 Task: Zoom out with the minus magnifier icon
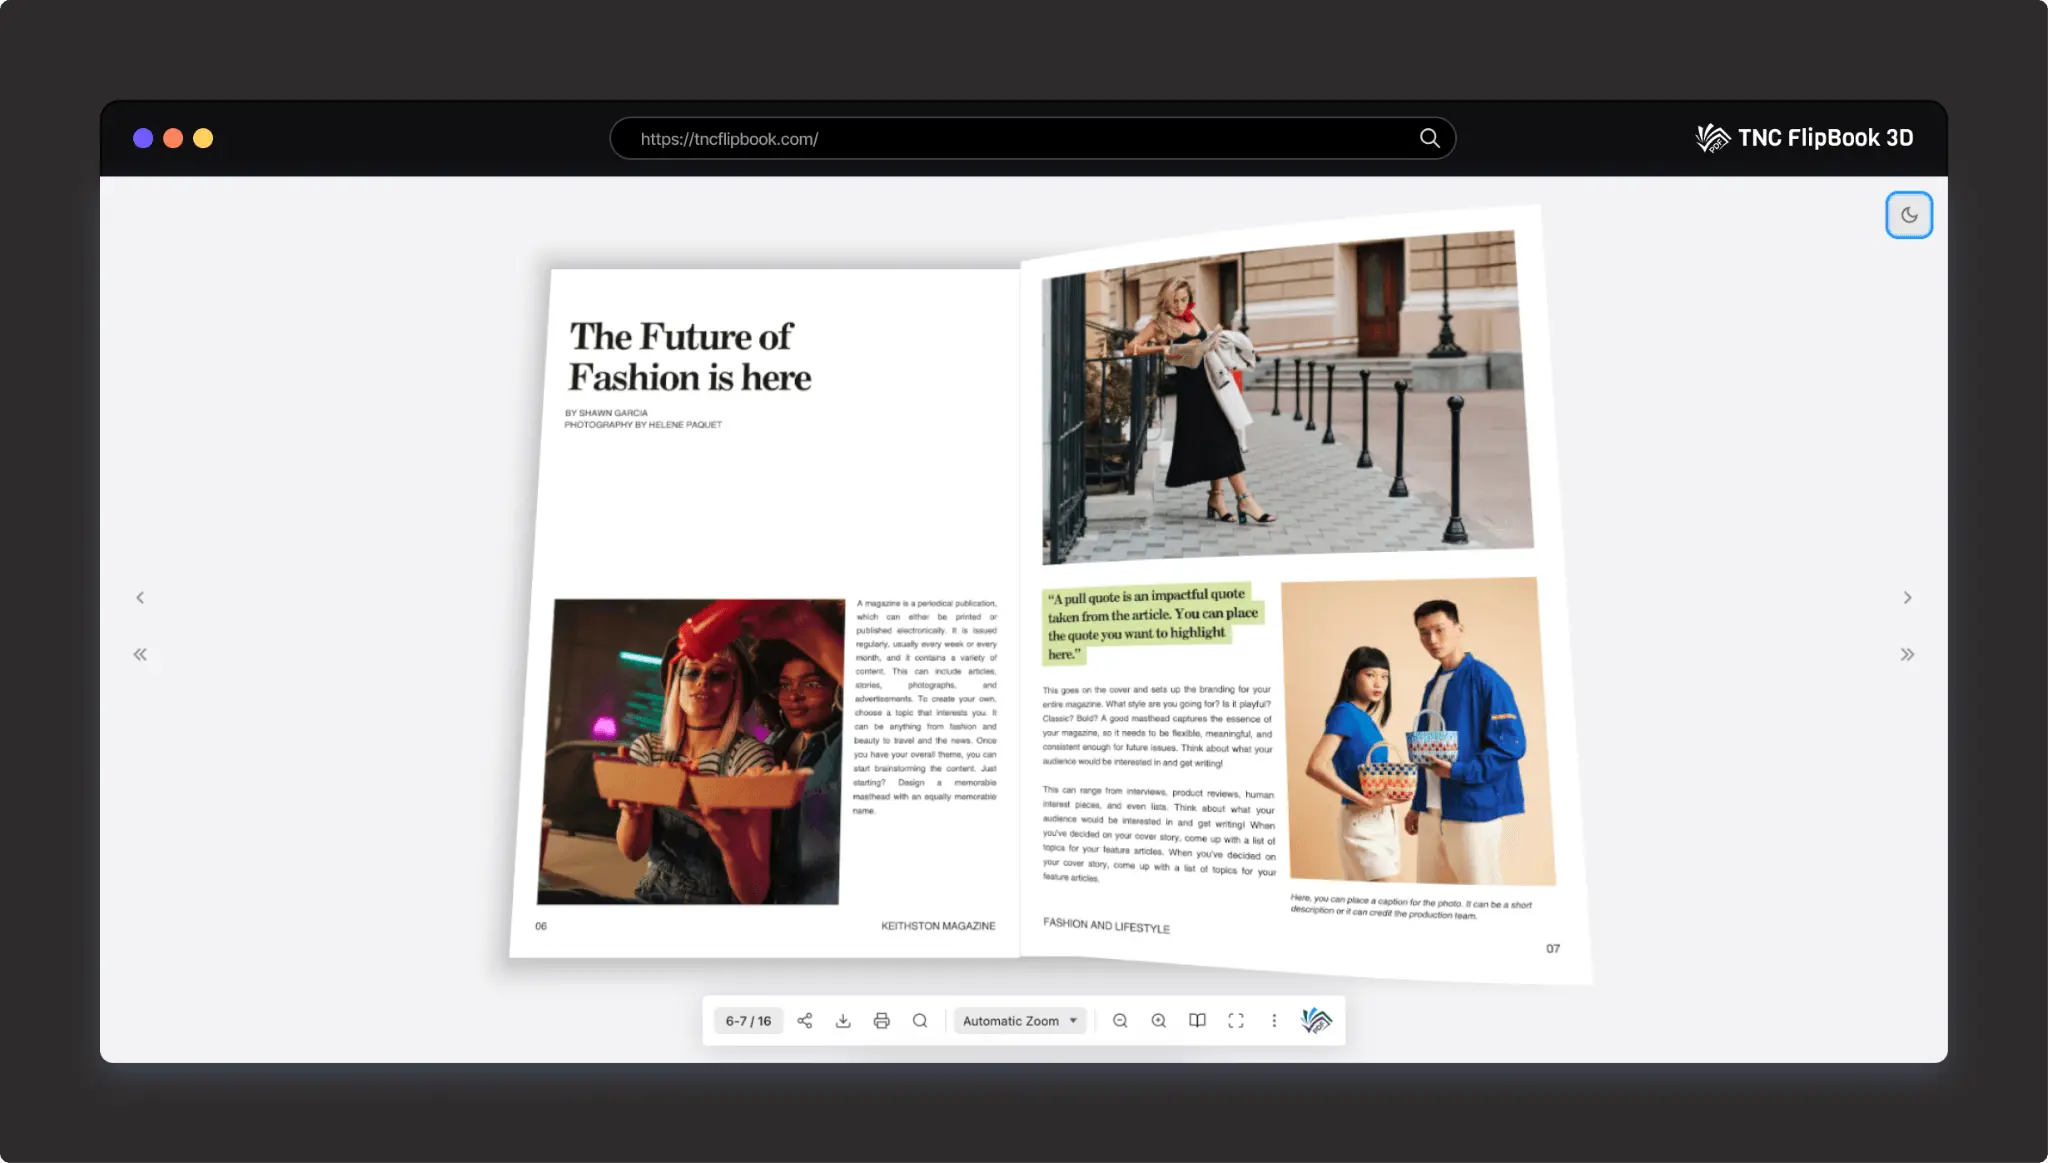[x=1120, y=1021]
